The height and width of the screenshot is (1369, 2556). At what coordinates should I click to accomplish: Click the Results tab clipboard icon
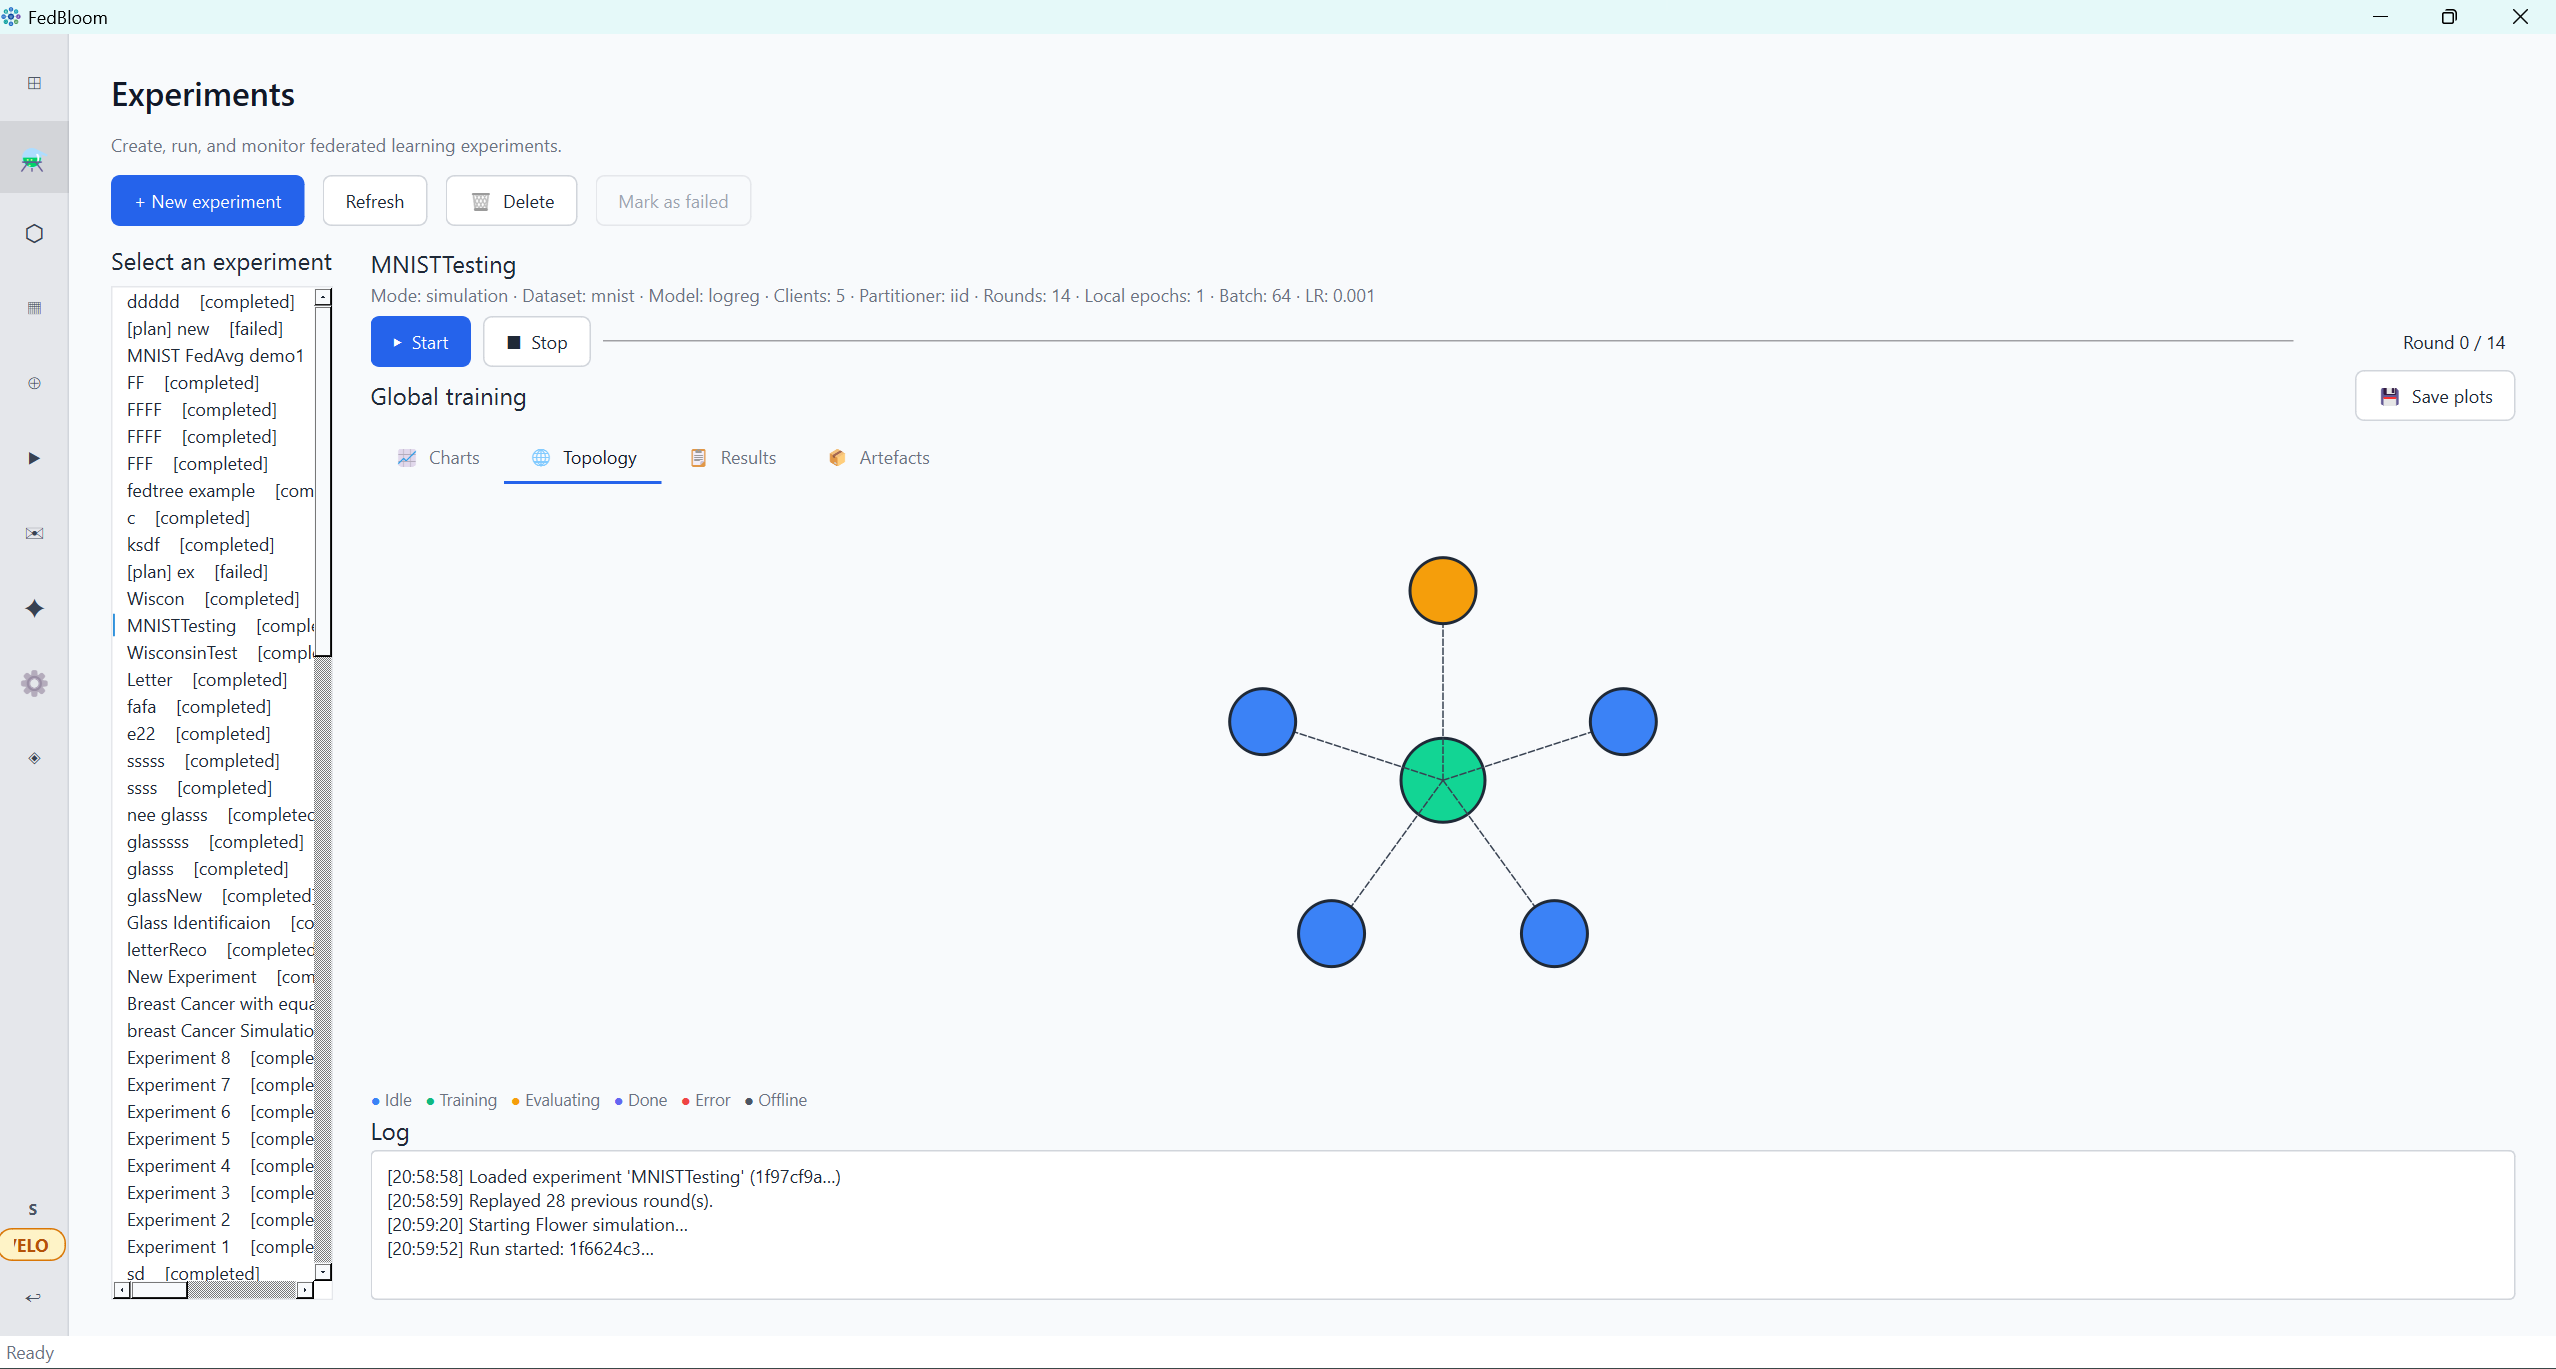point(698,457)
